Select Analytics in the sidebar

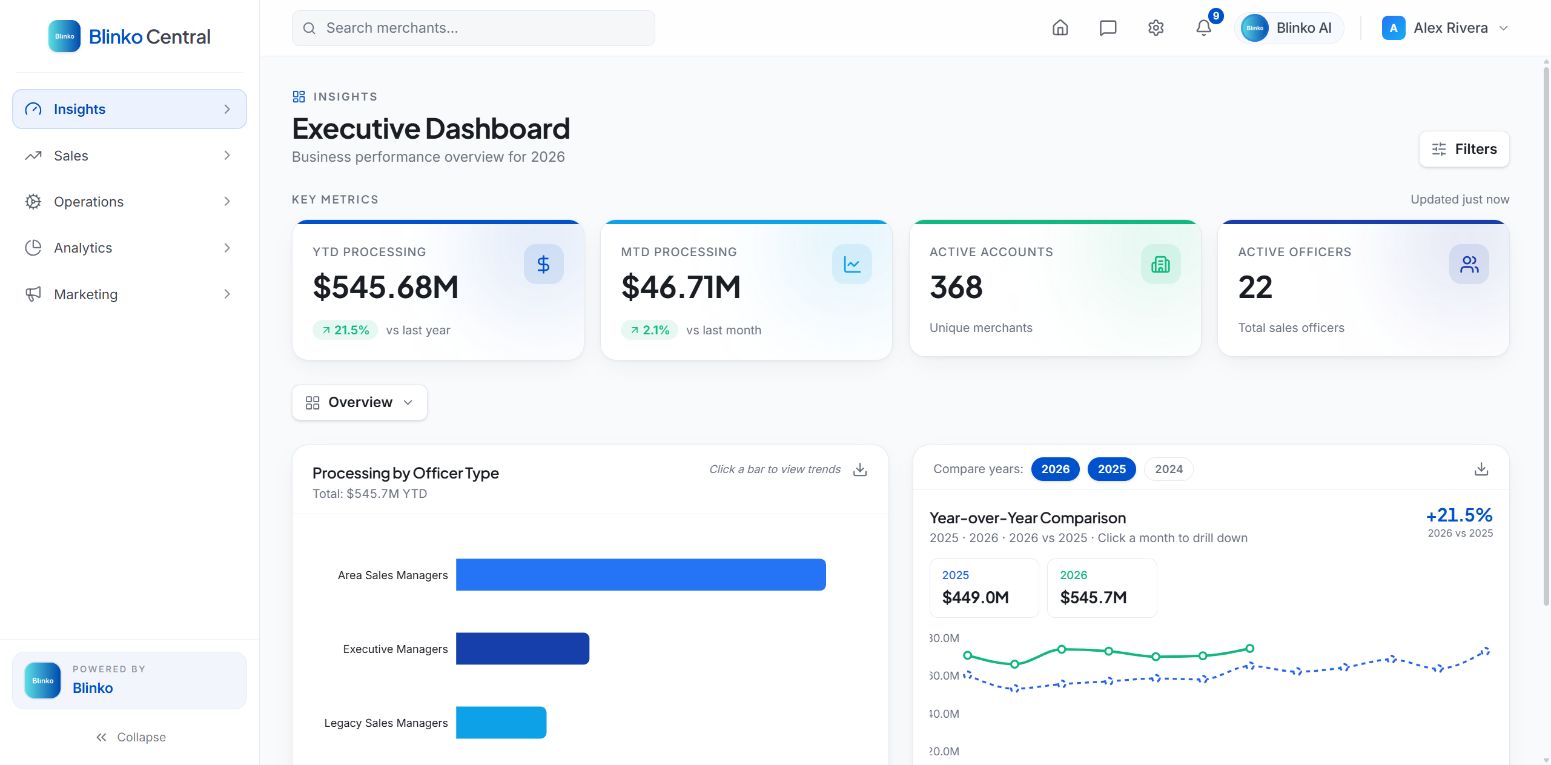click(x=129, y=248)
